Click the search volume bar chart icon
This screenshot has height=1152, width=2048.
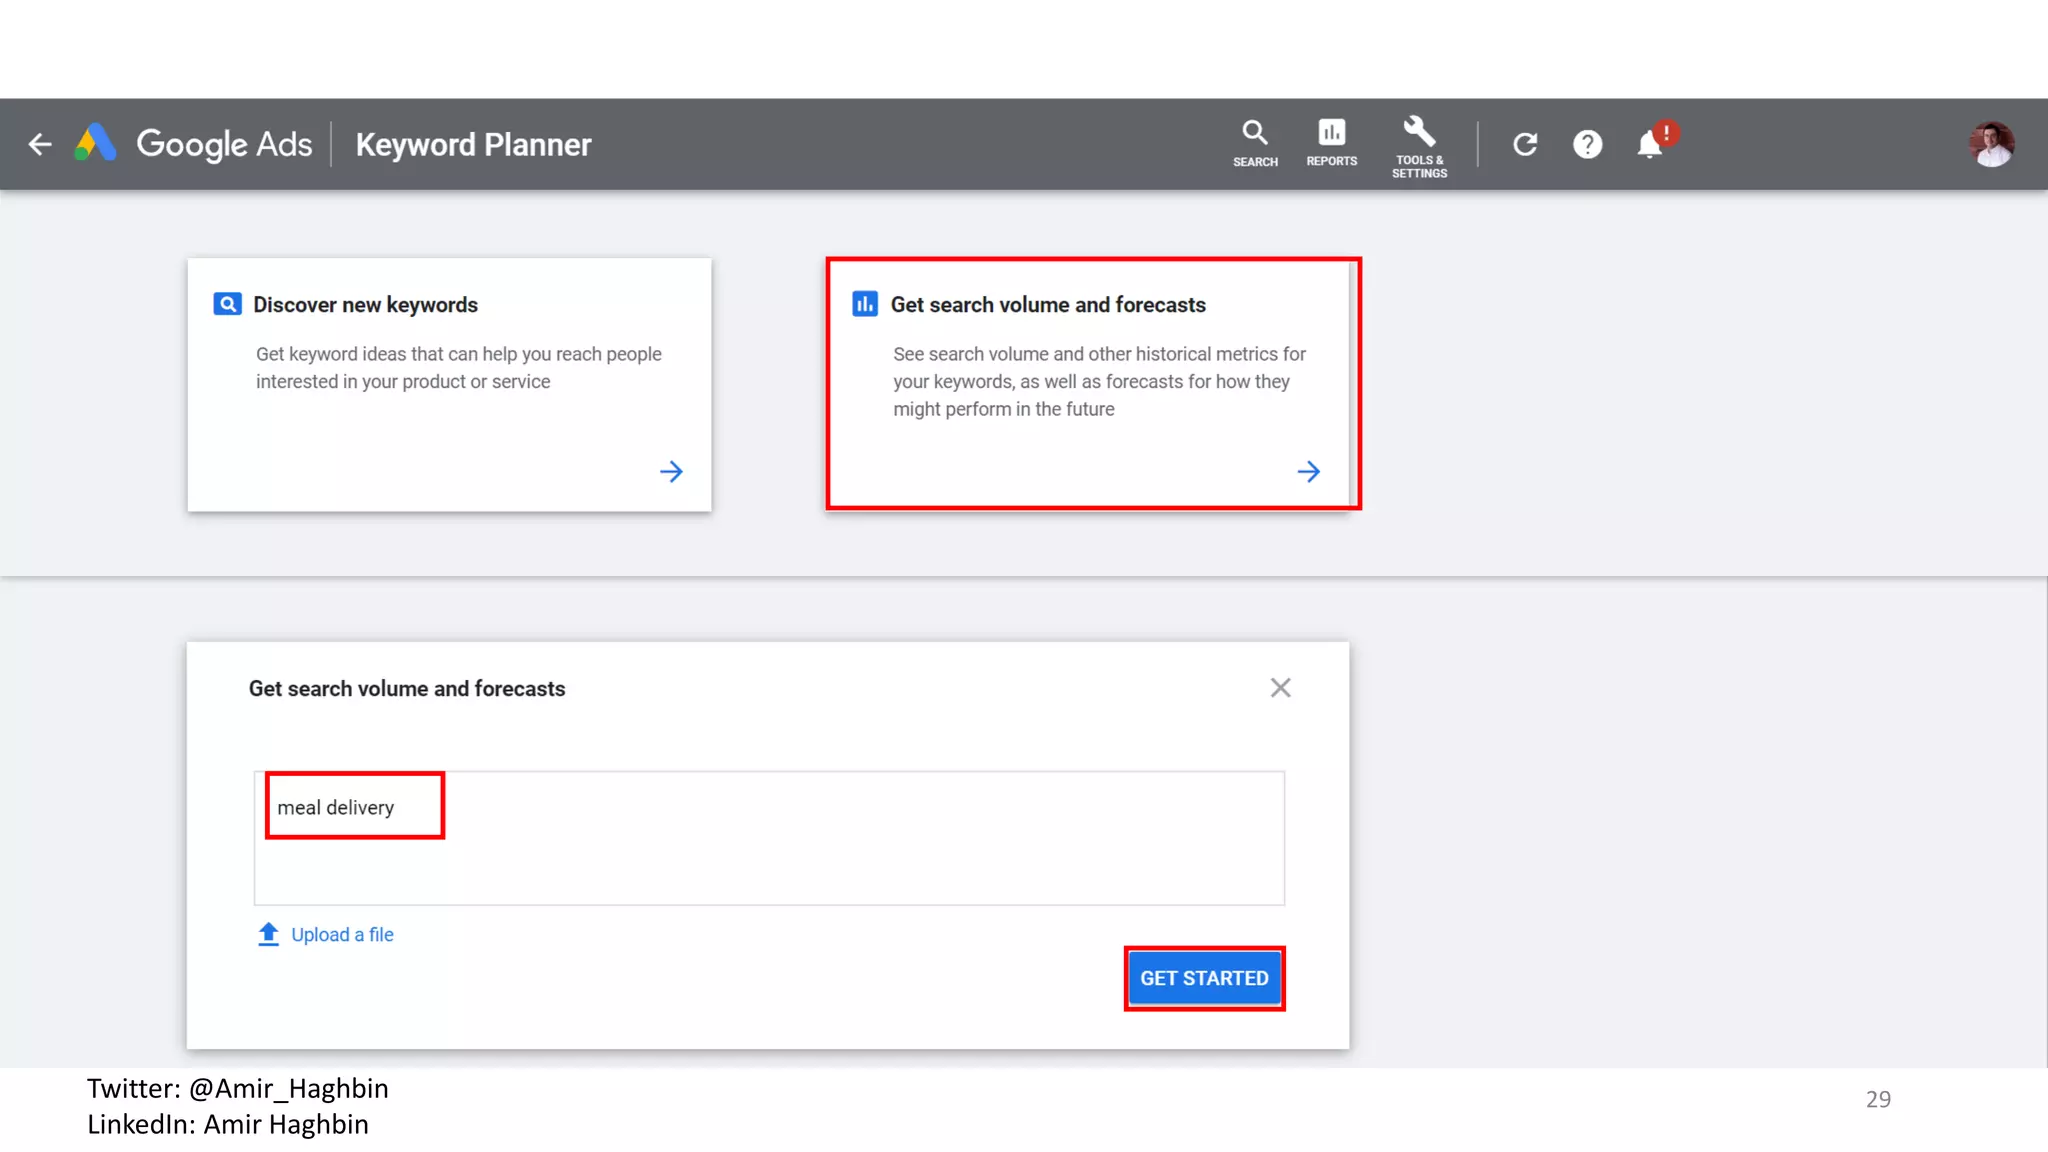865,304
